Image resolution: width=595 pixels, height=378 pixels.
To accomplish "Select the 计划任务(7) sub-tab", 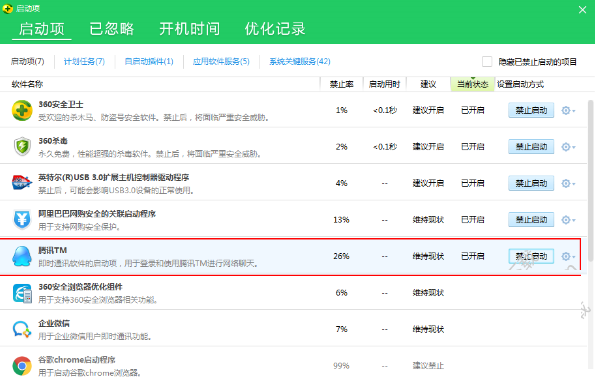I will (84, 61).
